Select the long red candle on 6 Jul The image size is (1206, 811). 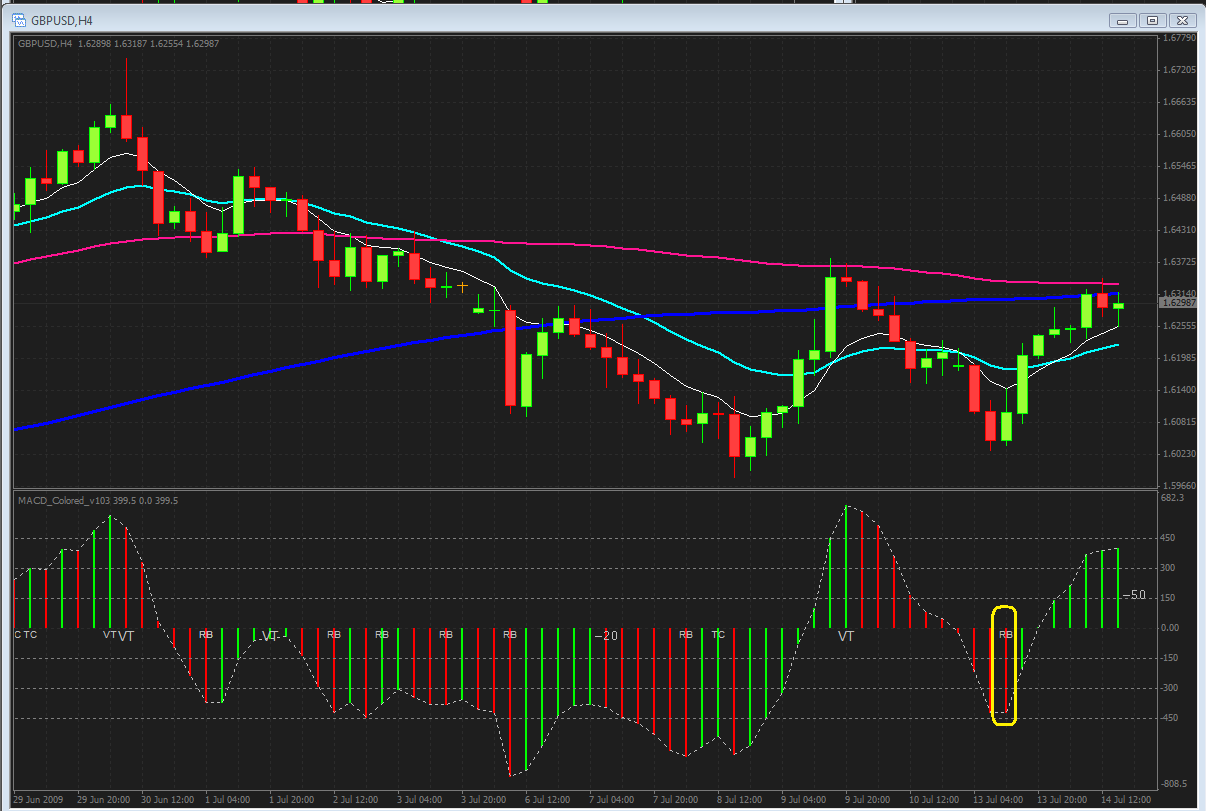click(510, 358)
